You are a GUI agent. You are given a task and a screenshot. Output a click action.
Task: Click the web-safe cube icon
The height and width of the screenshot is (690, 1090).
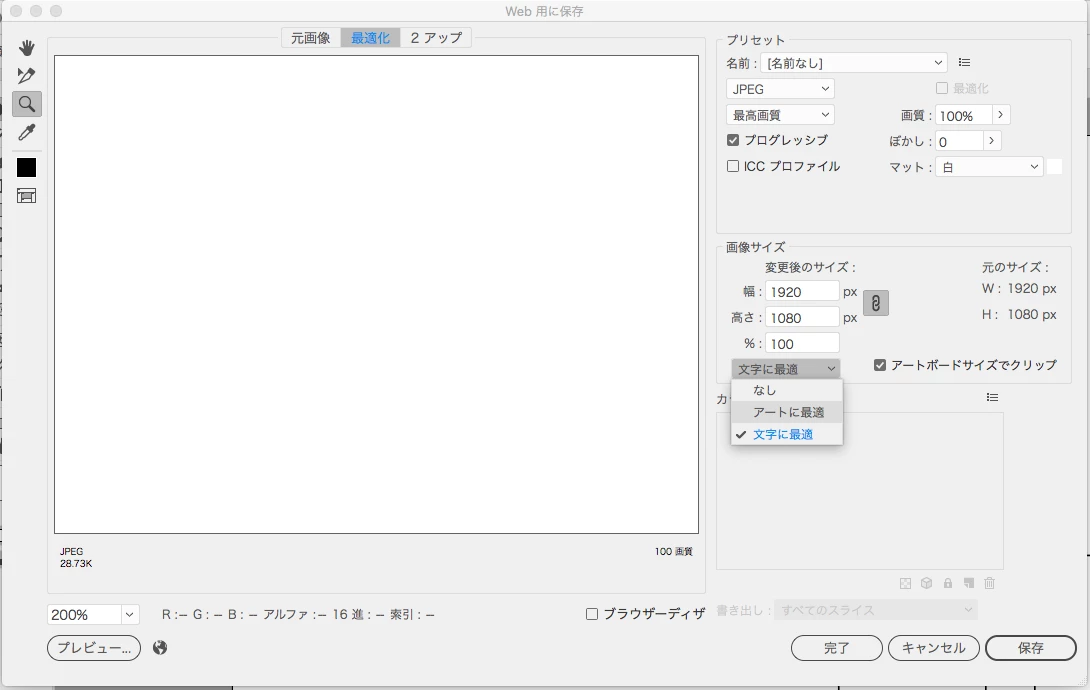927,584
